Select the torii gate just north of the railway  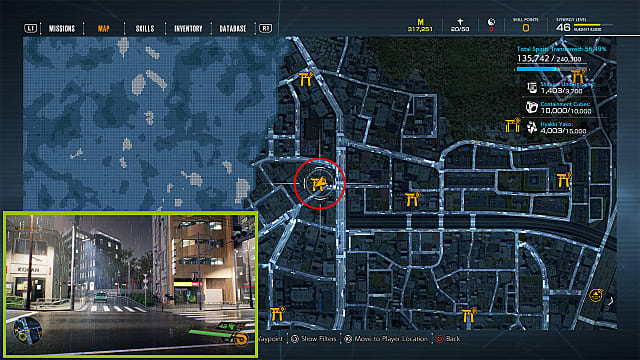point(413,199)
